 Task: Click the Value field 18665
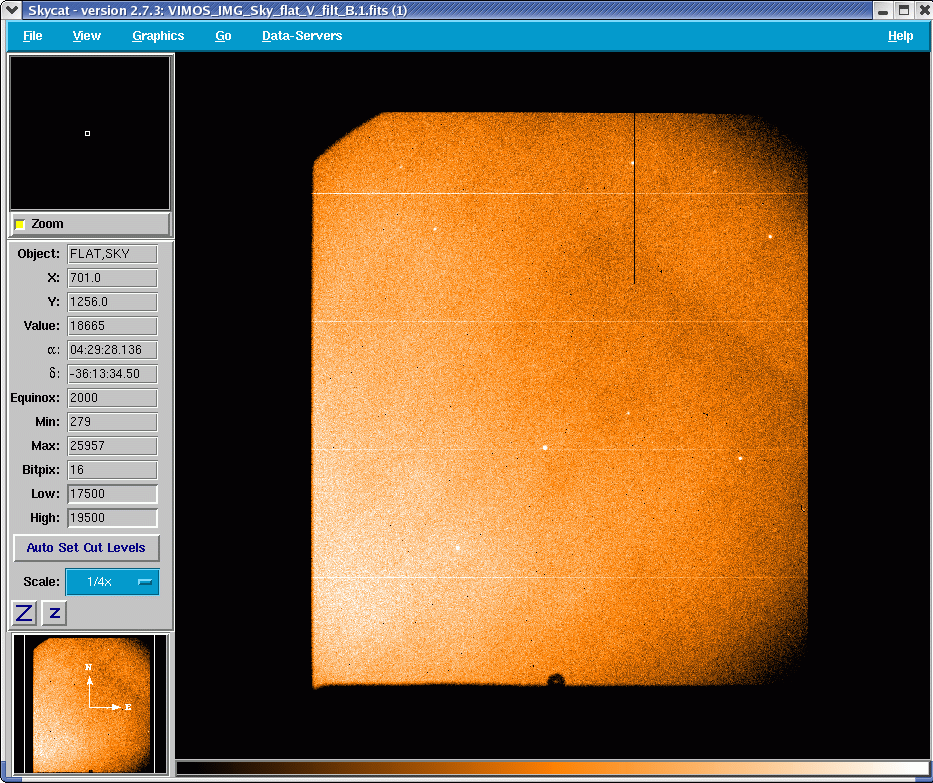pos(112,326)
